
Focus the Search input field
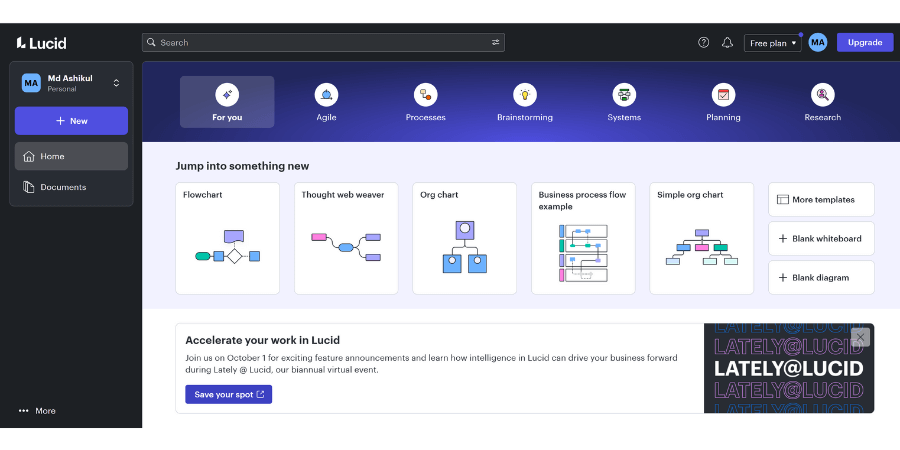pyautogui.click(x=323, y=42)
